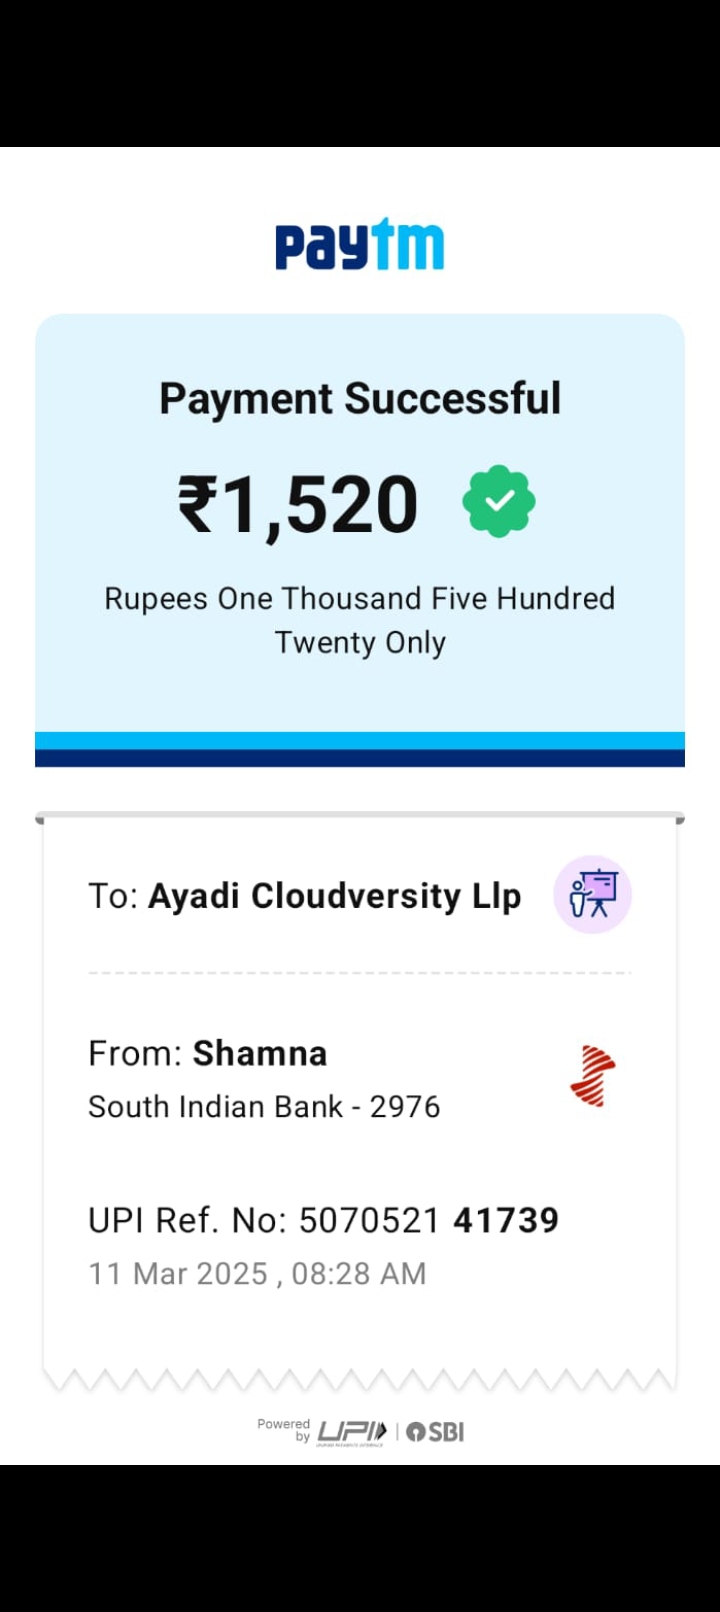Click the light blue stripe under summary
720x1612 pixels.
pos(360,741)
